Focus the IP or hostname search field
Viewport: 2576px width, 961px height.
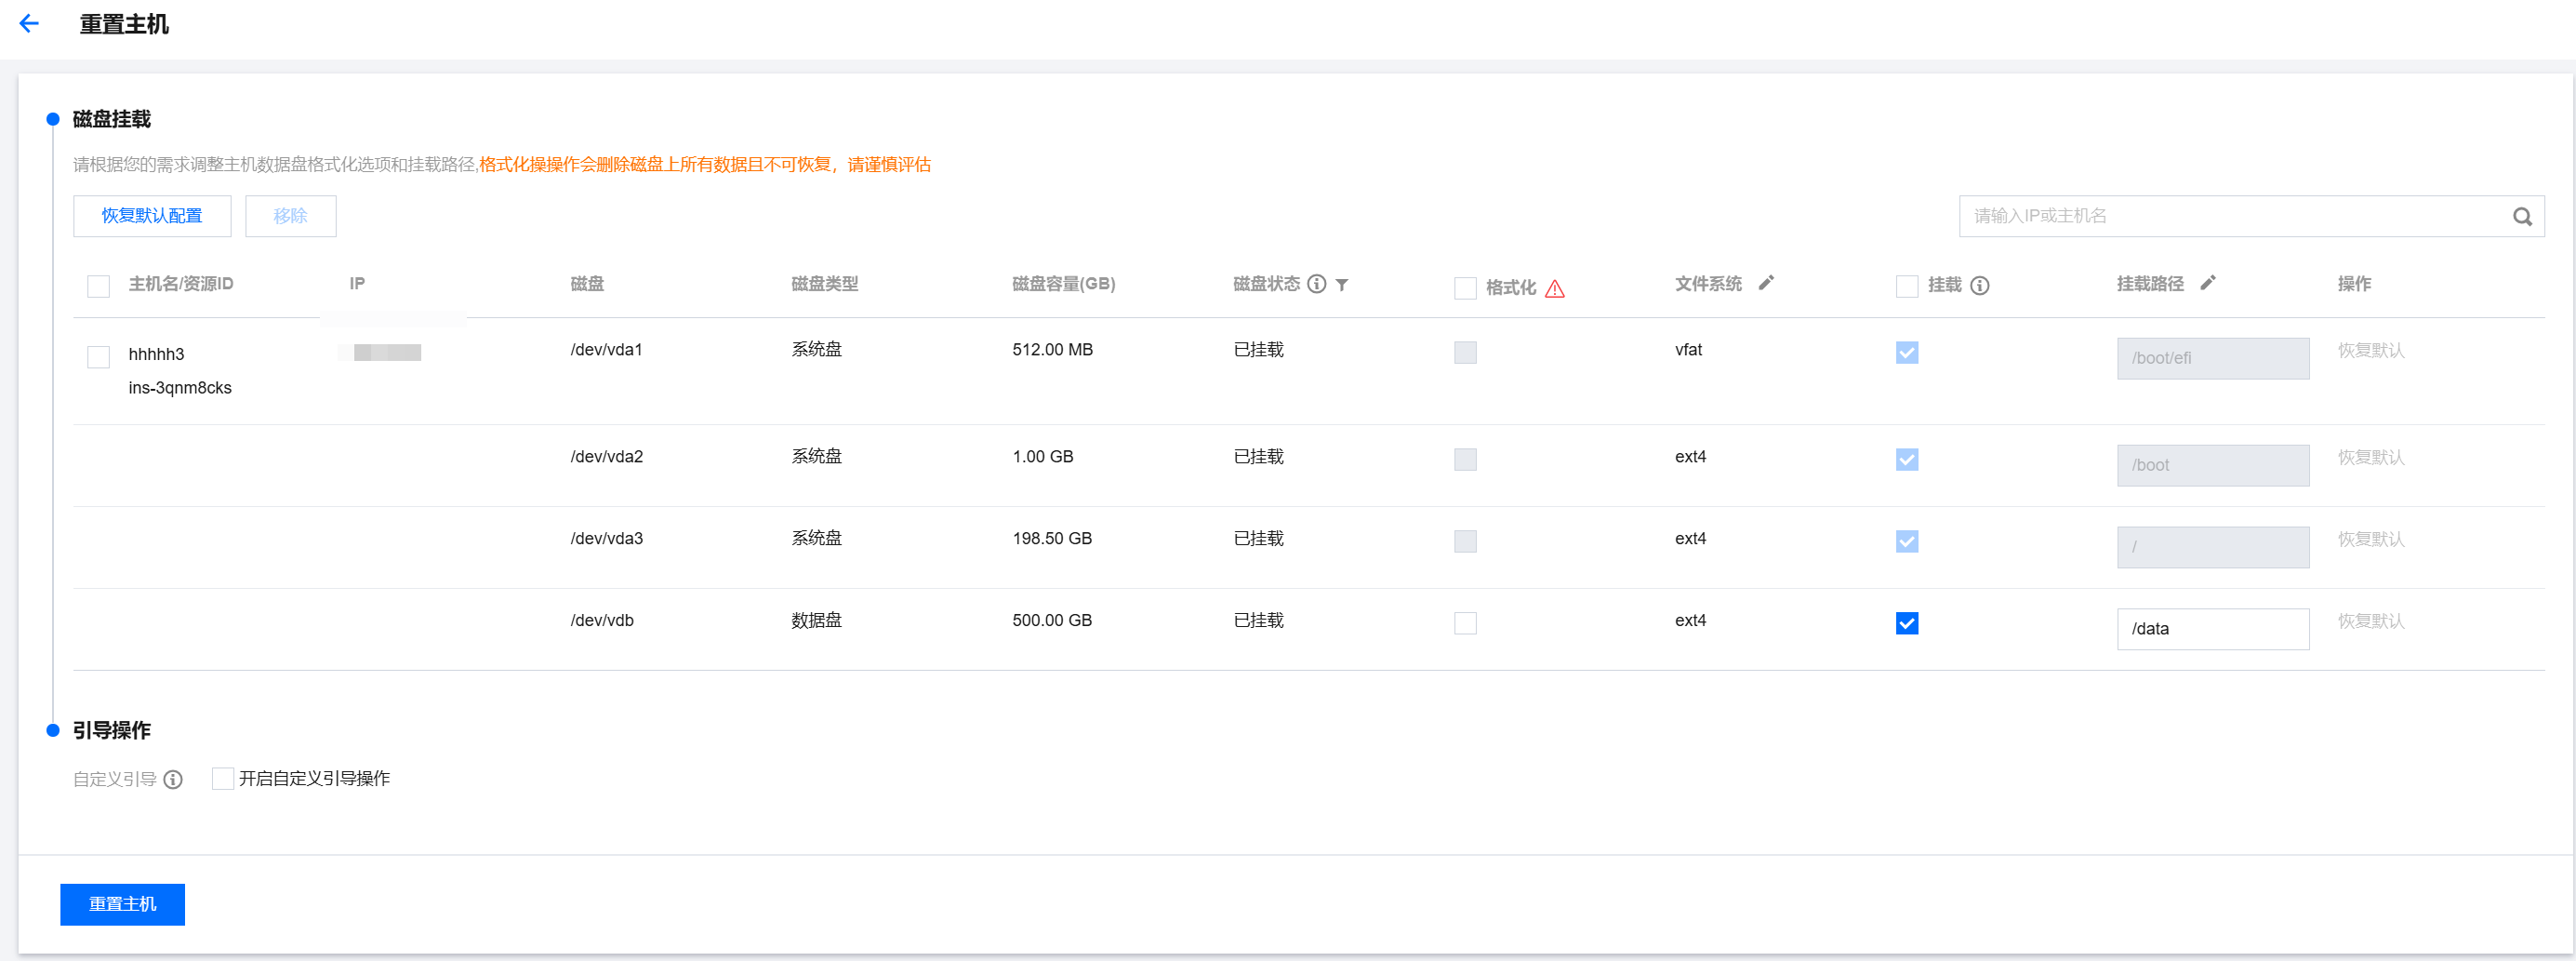coord(2230,216)
